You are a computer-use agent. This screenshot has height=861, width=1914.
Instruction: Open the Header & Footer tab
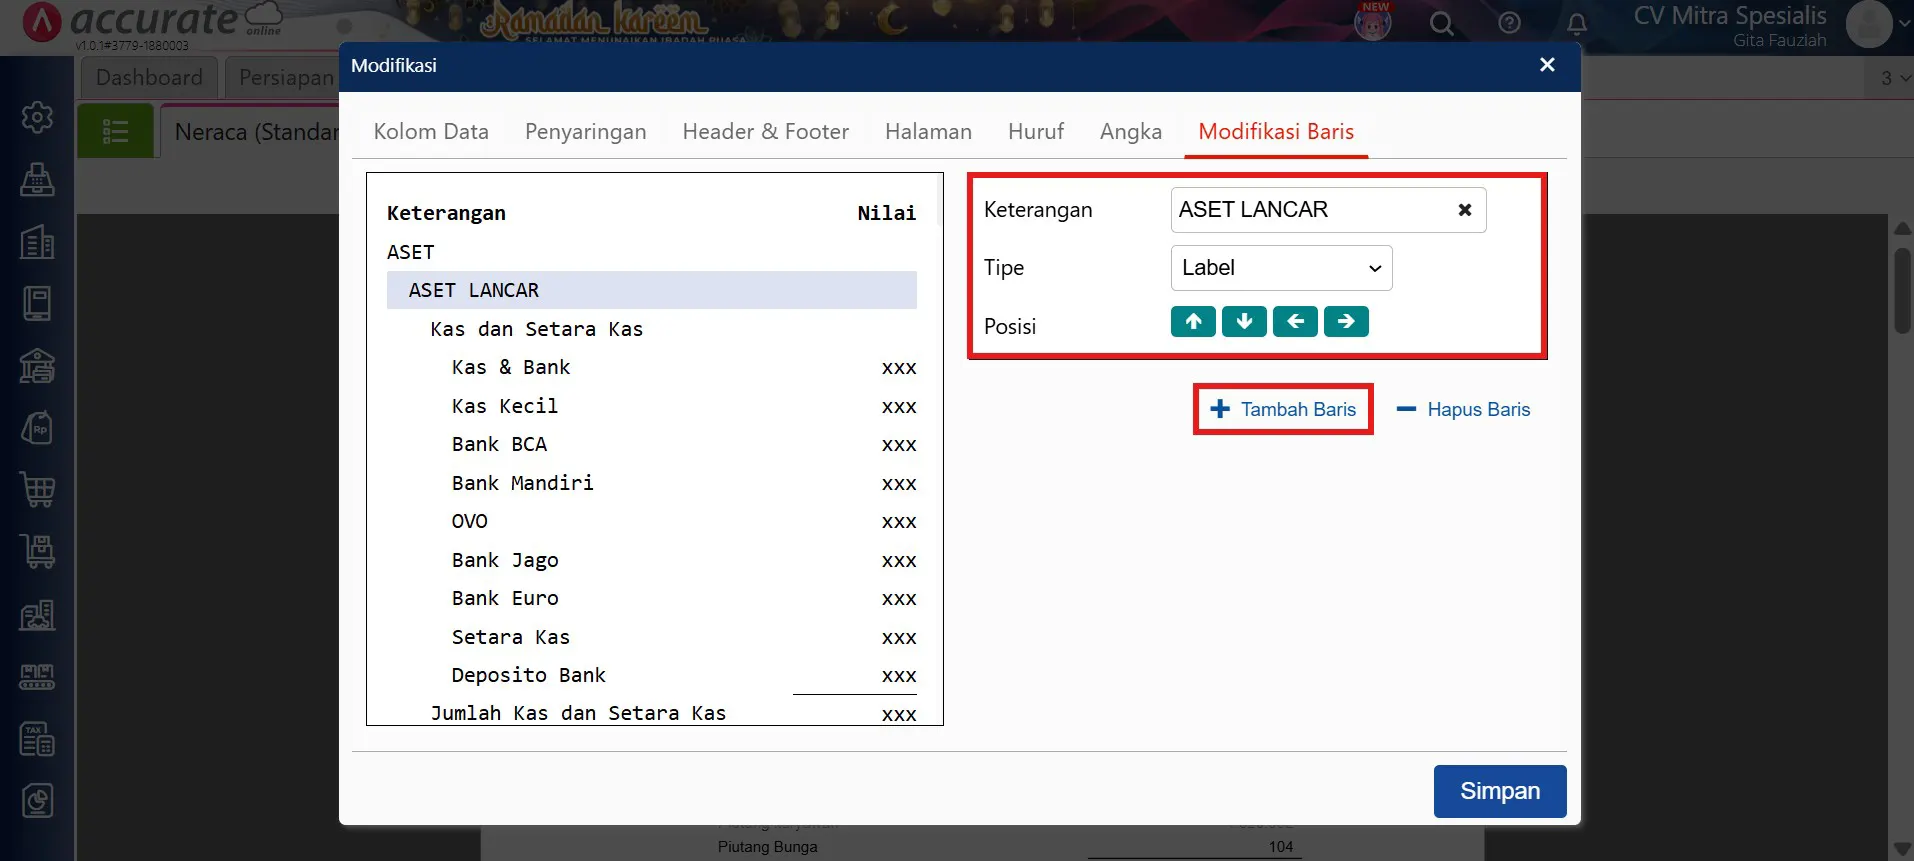[x=765, y=132]
